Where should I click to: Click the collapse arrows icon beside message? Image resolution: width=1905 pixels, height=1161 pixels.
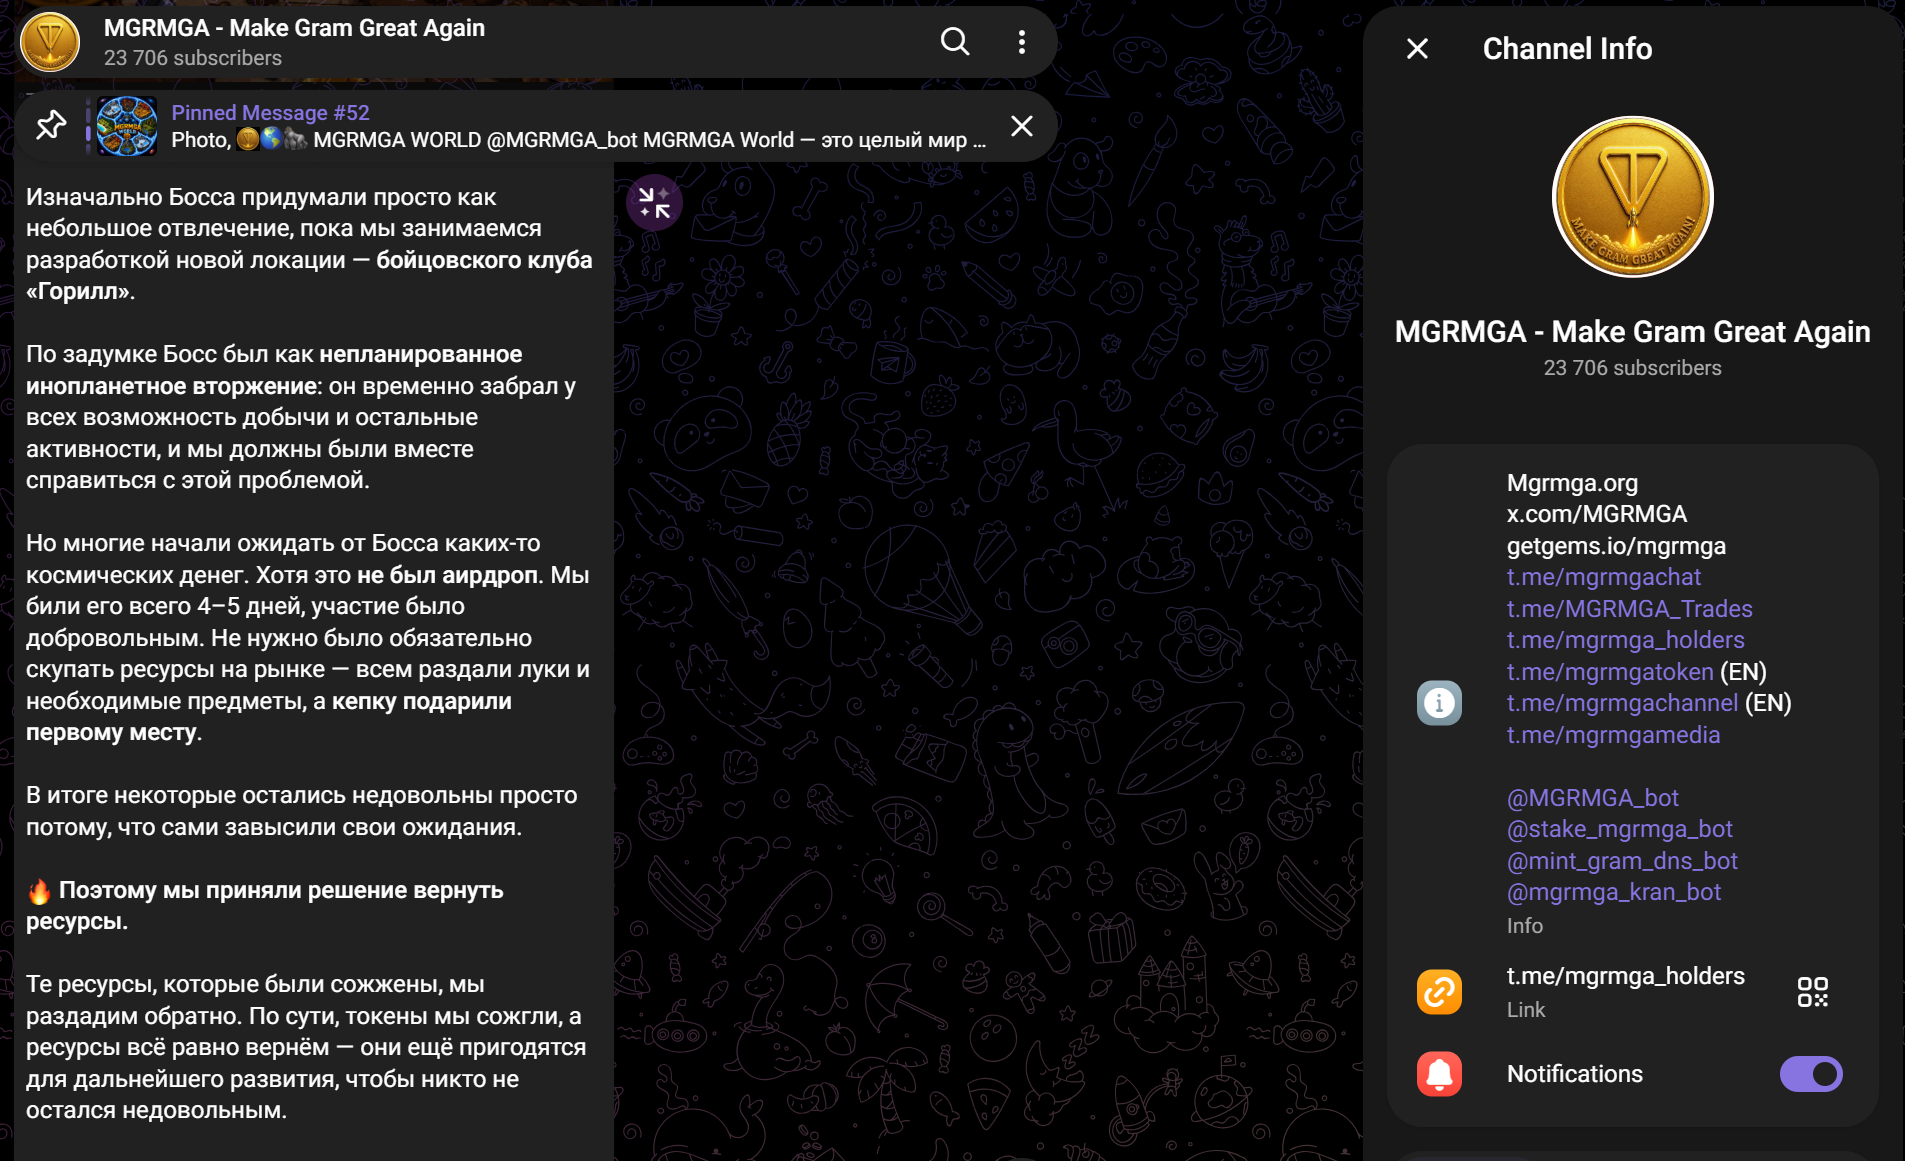point(654,203)
